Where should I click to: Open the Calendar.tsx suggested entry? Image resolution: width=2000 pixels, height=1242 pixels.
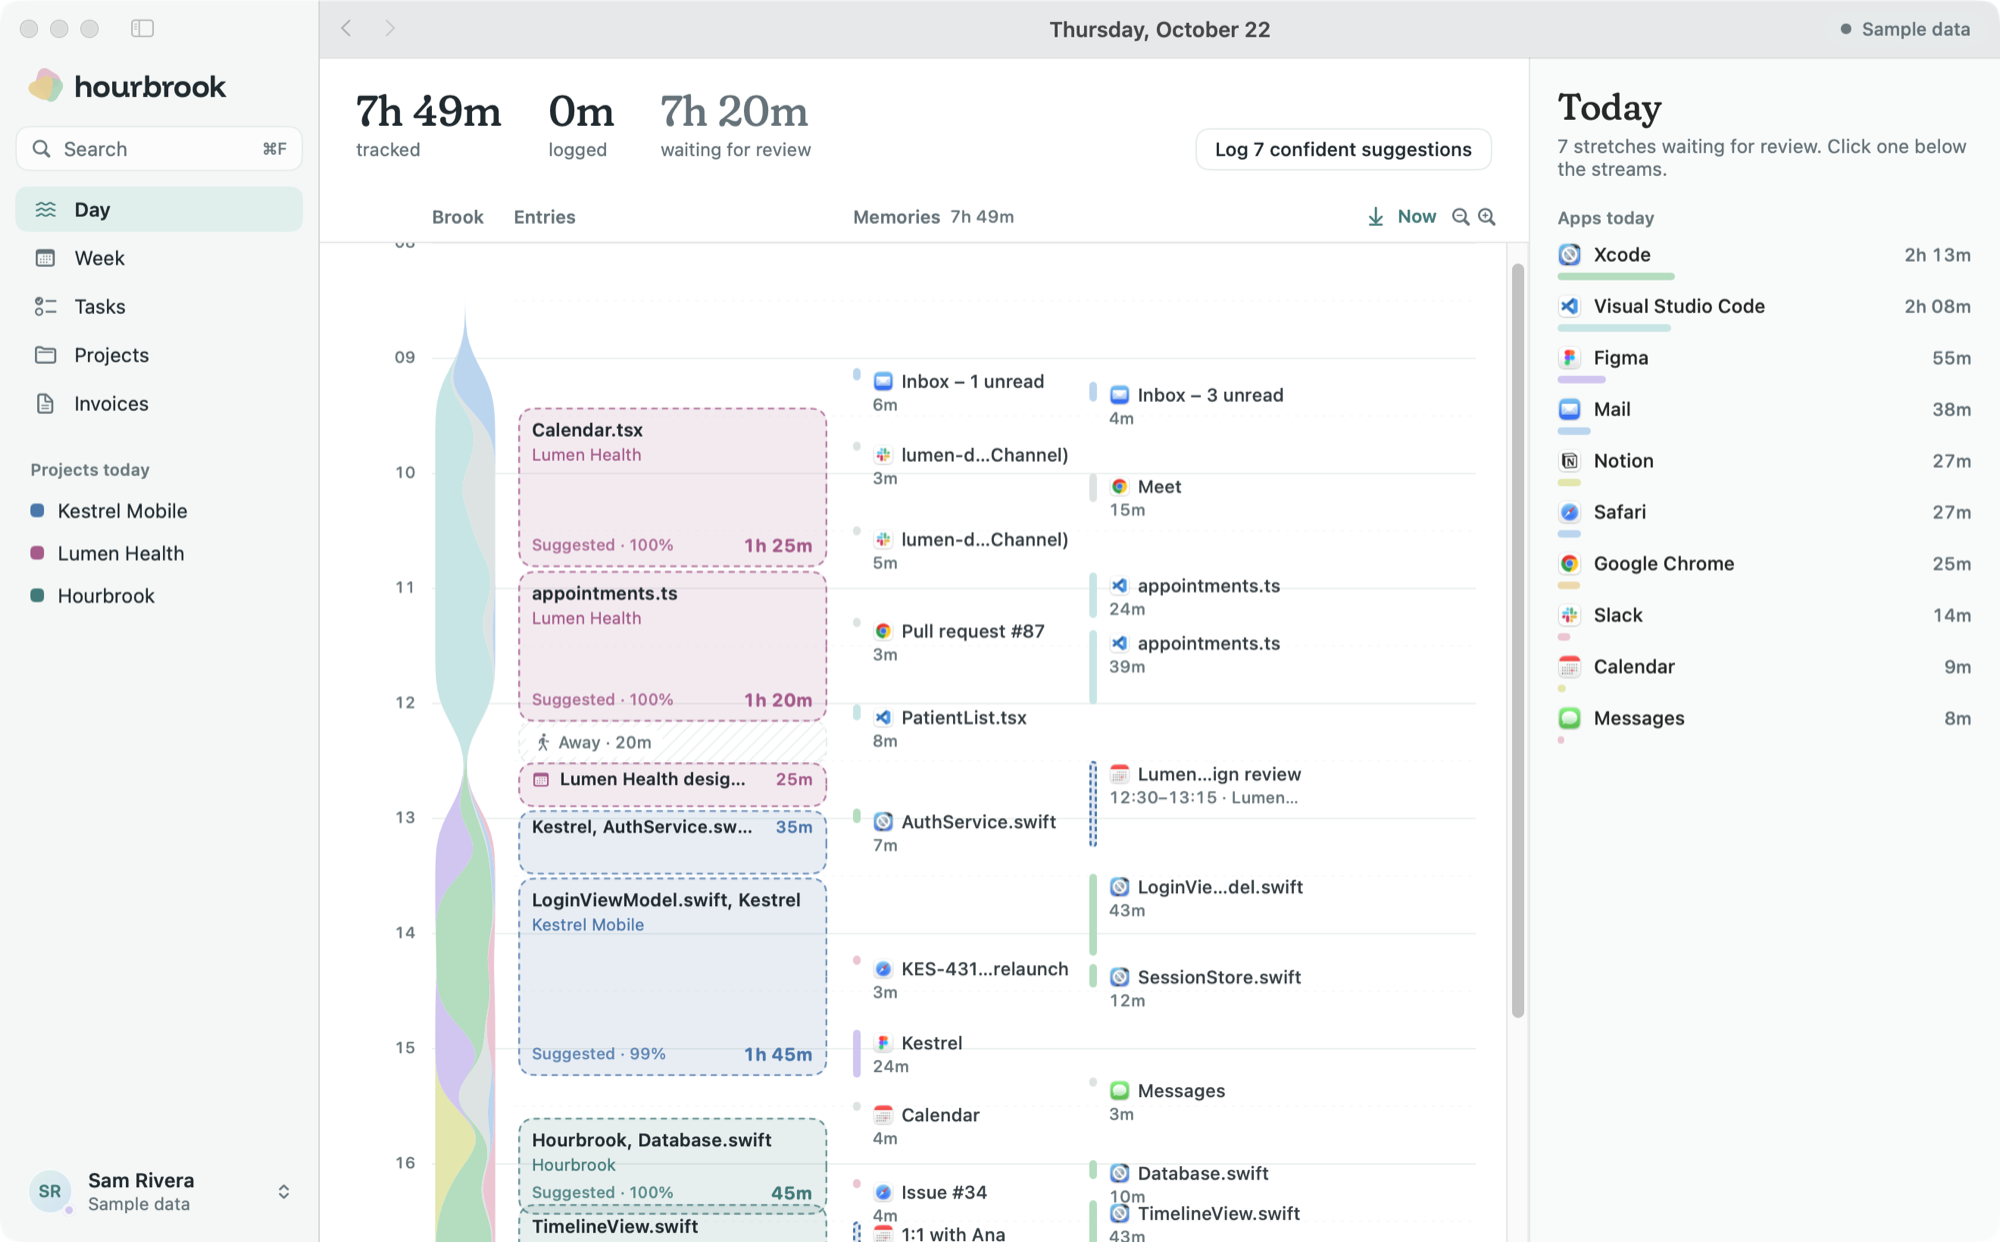[672, 487]
